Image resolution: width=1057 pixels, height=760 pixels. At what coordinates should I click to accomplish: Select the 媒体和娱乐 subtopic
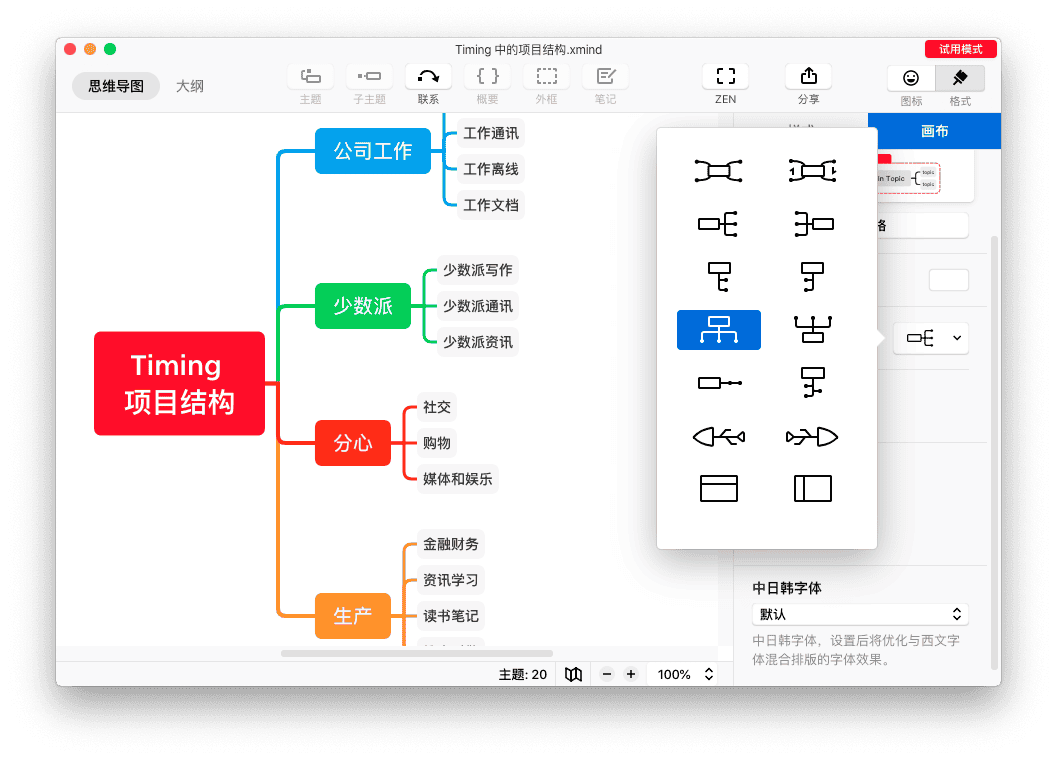pos(458,479)
